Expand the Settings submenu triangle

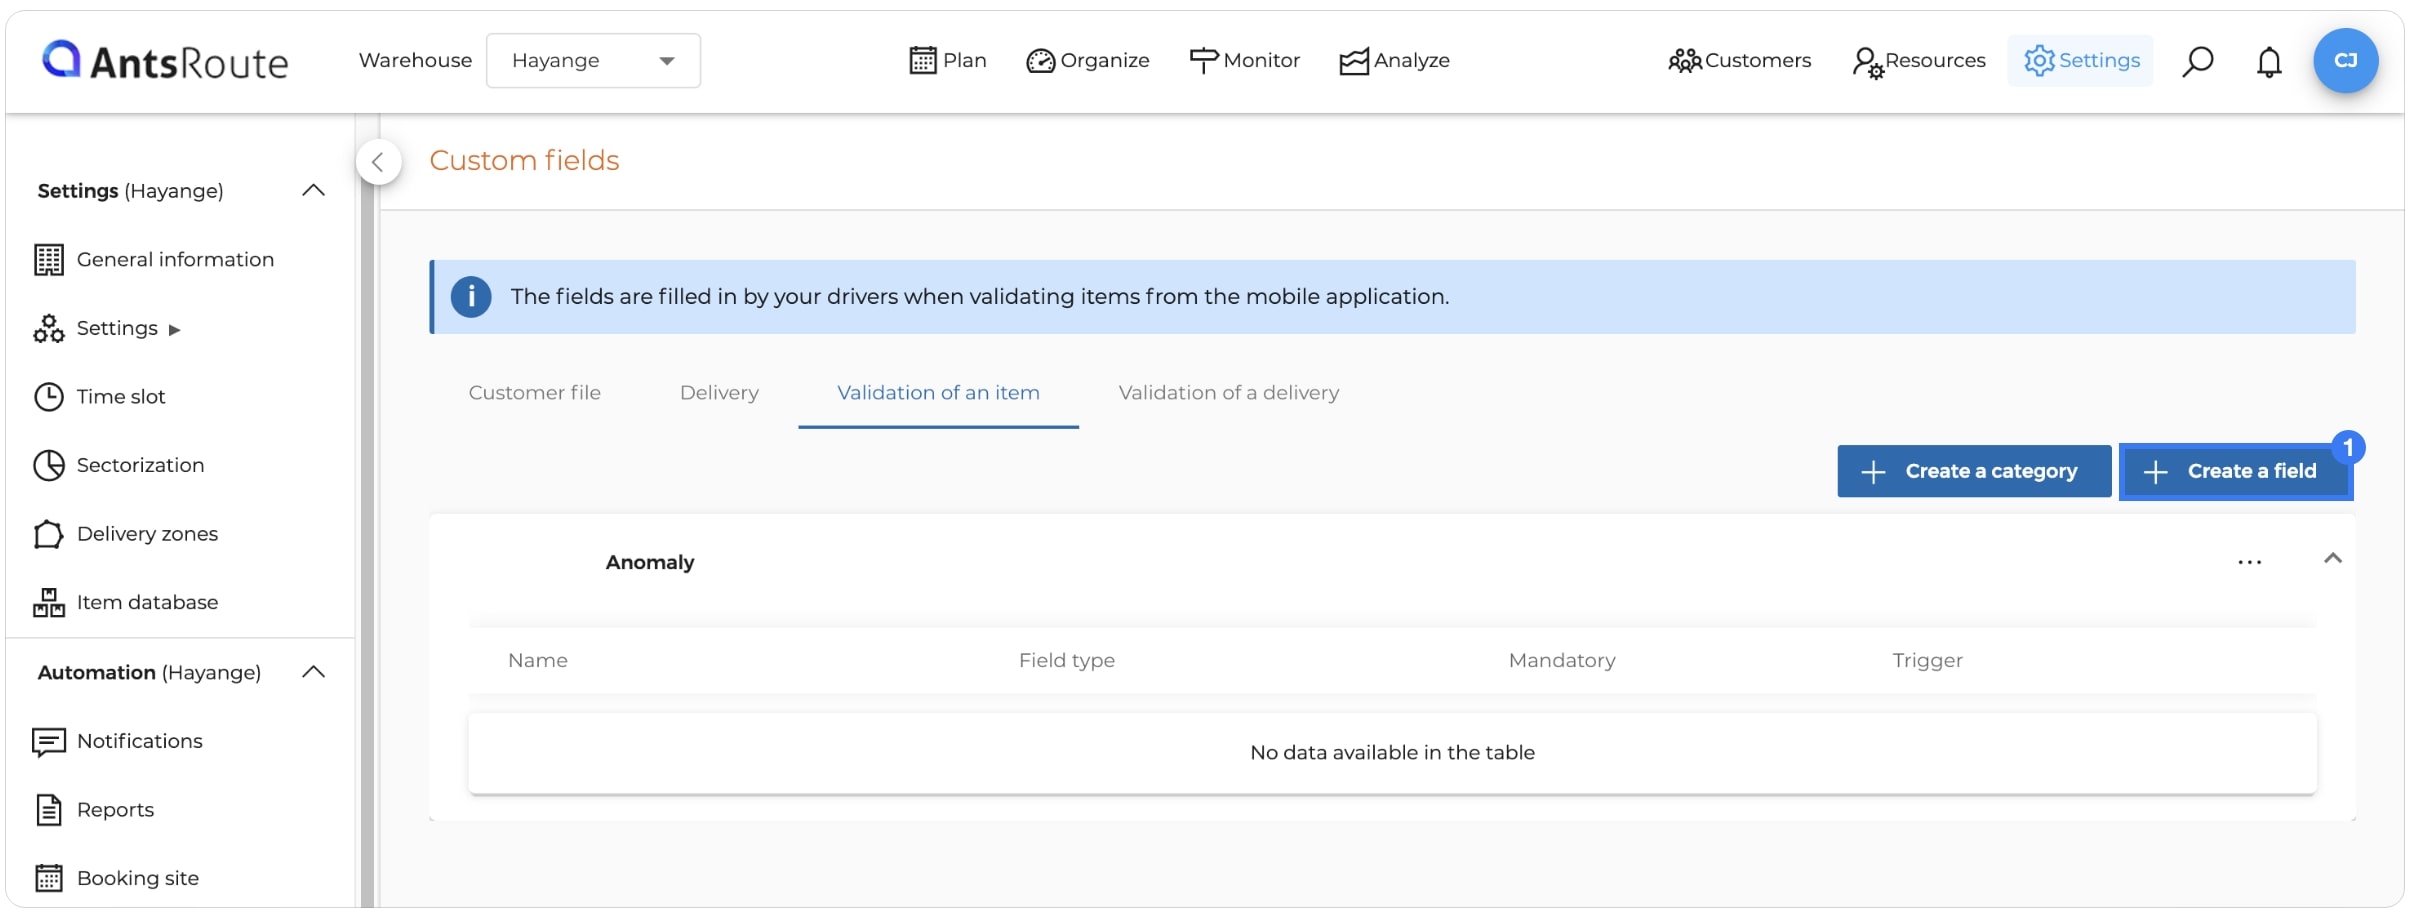point(174,330)
